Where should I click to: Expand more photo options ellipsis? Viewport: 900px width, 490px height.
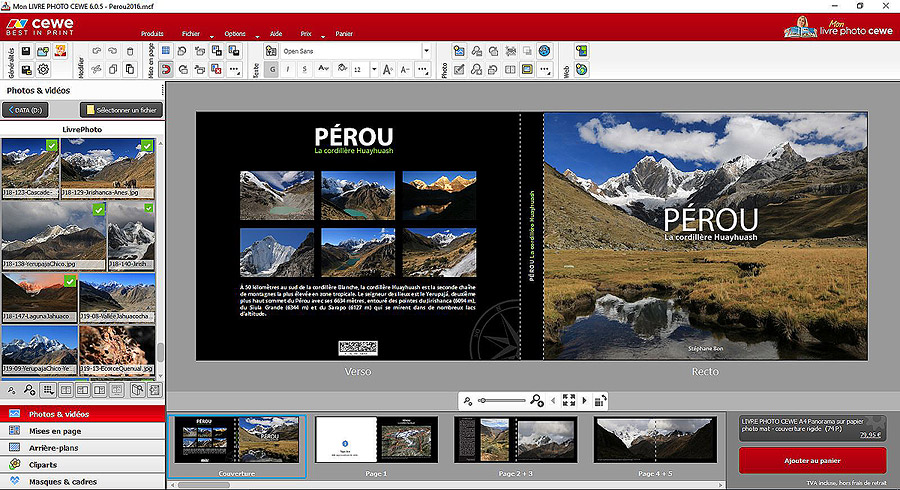[545, 69]
